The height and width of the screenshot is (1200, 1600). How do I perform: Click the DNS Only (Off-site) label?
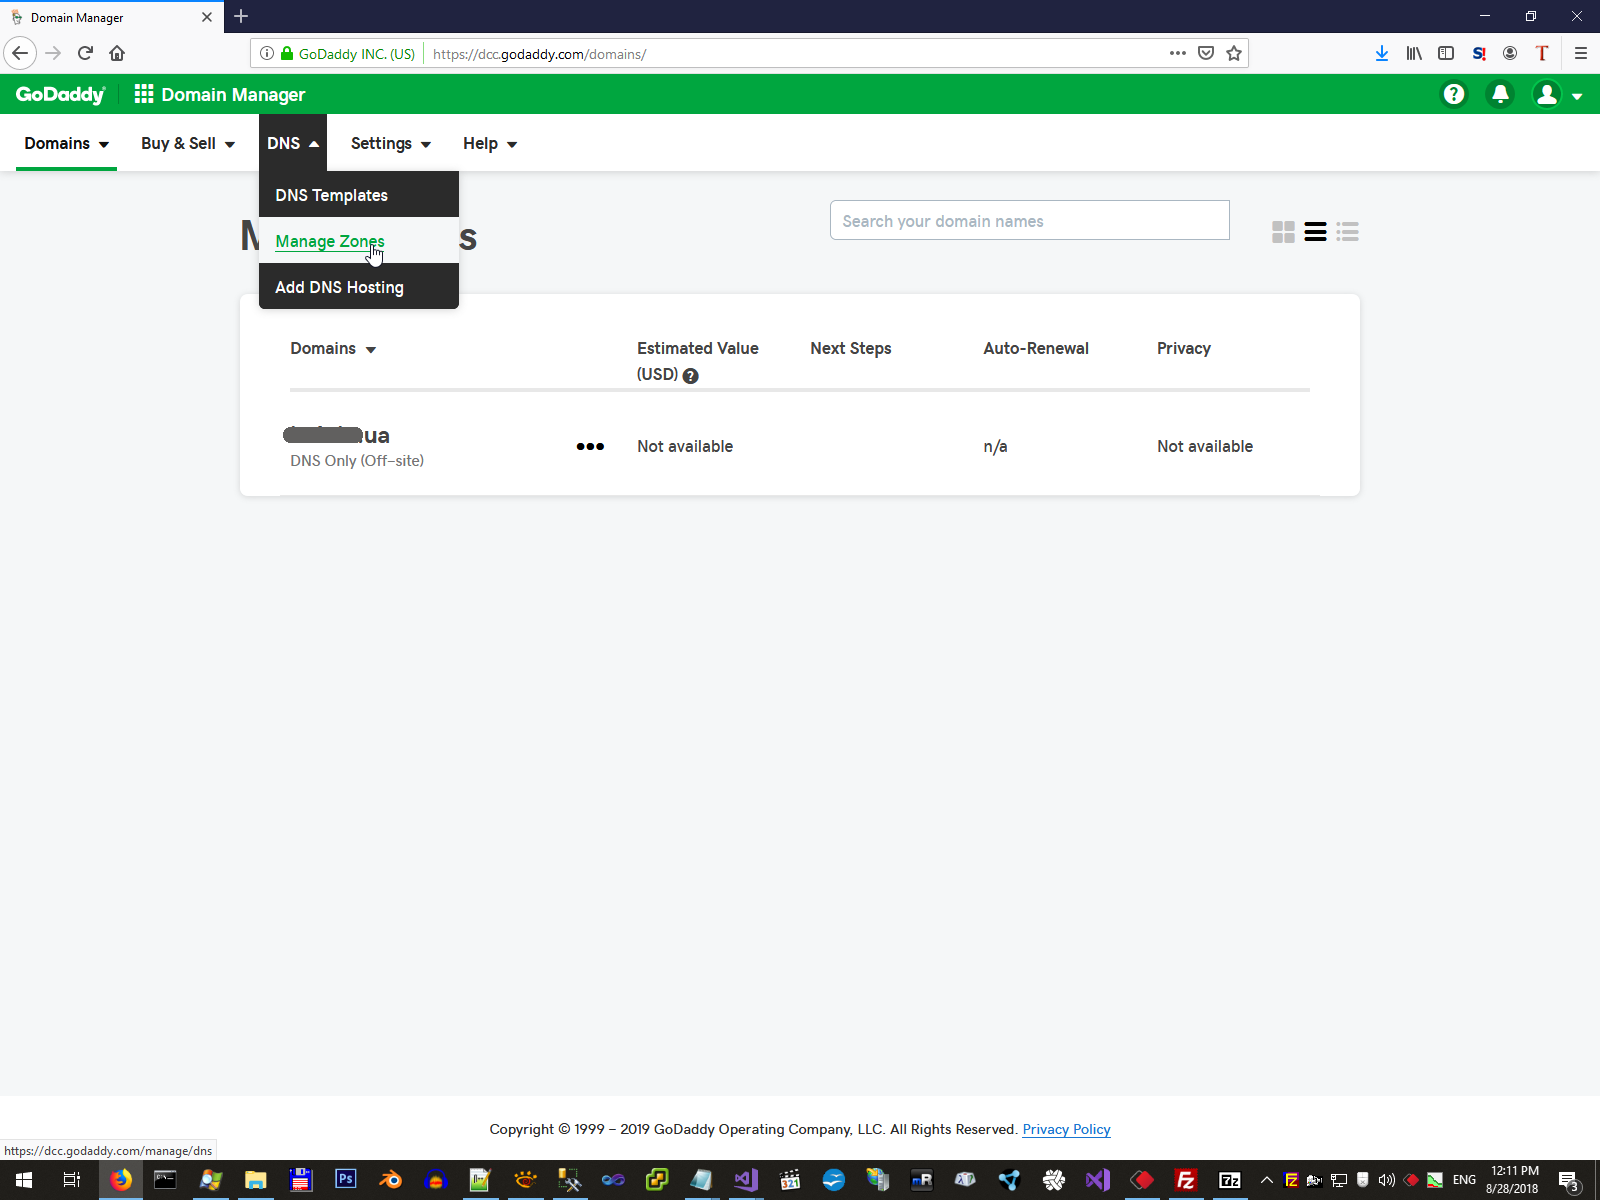pyautogui.click(x=357, y=461)
